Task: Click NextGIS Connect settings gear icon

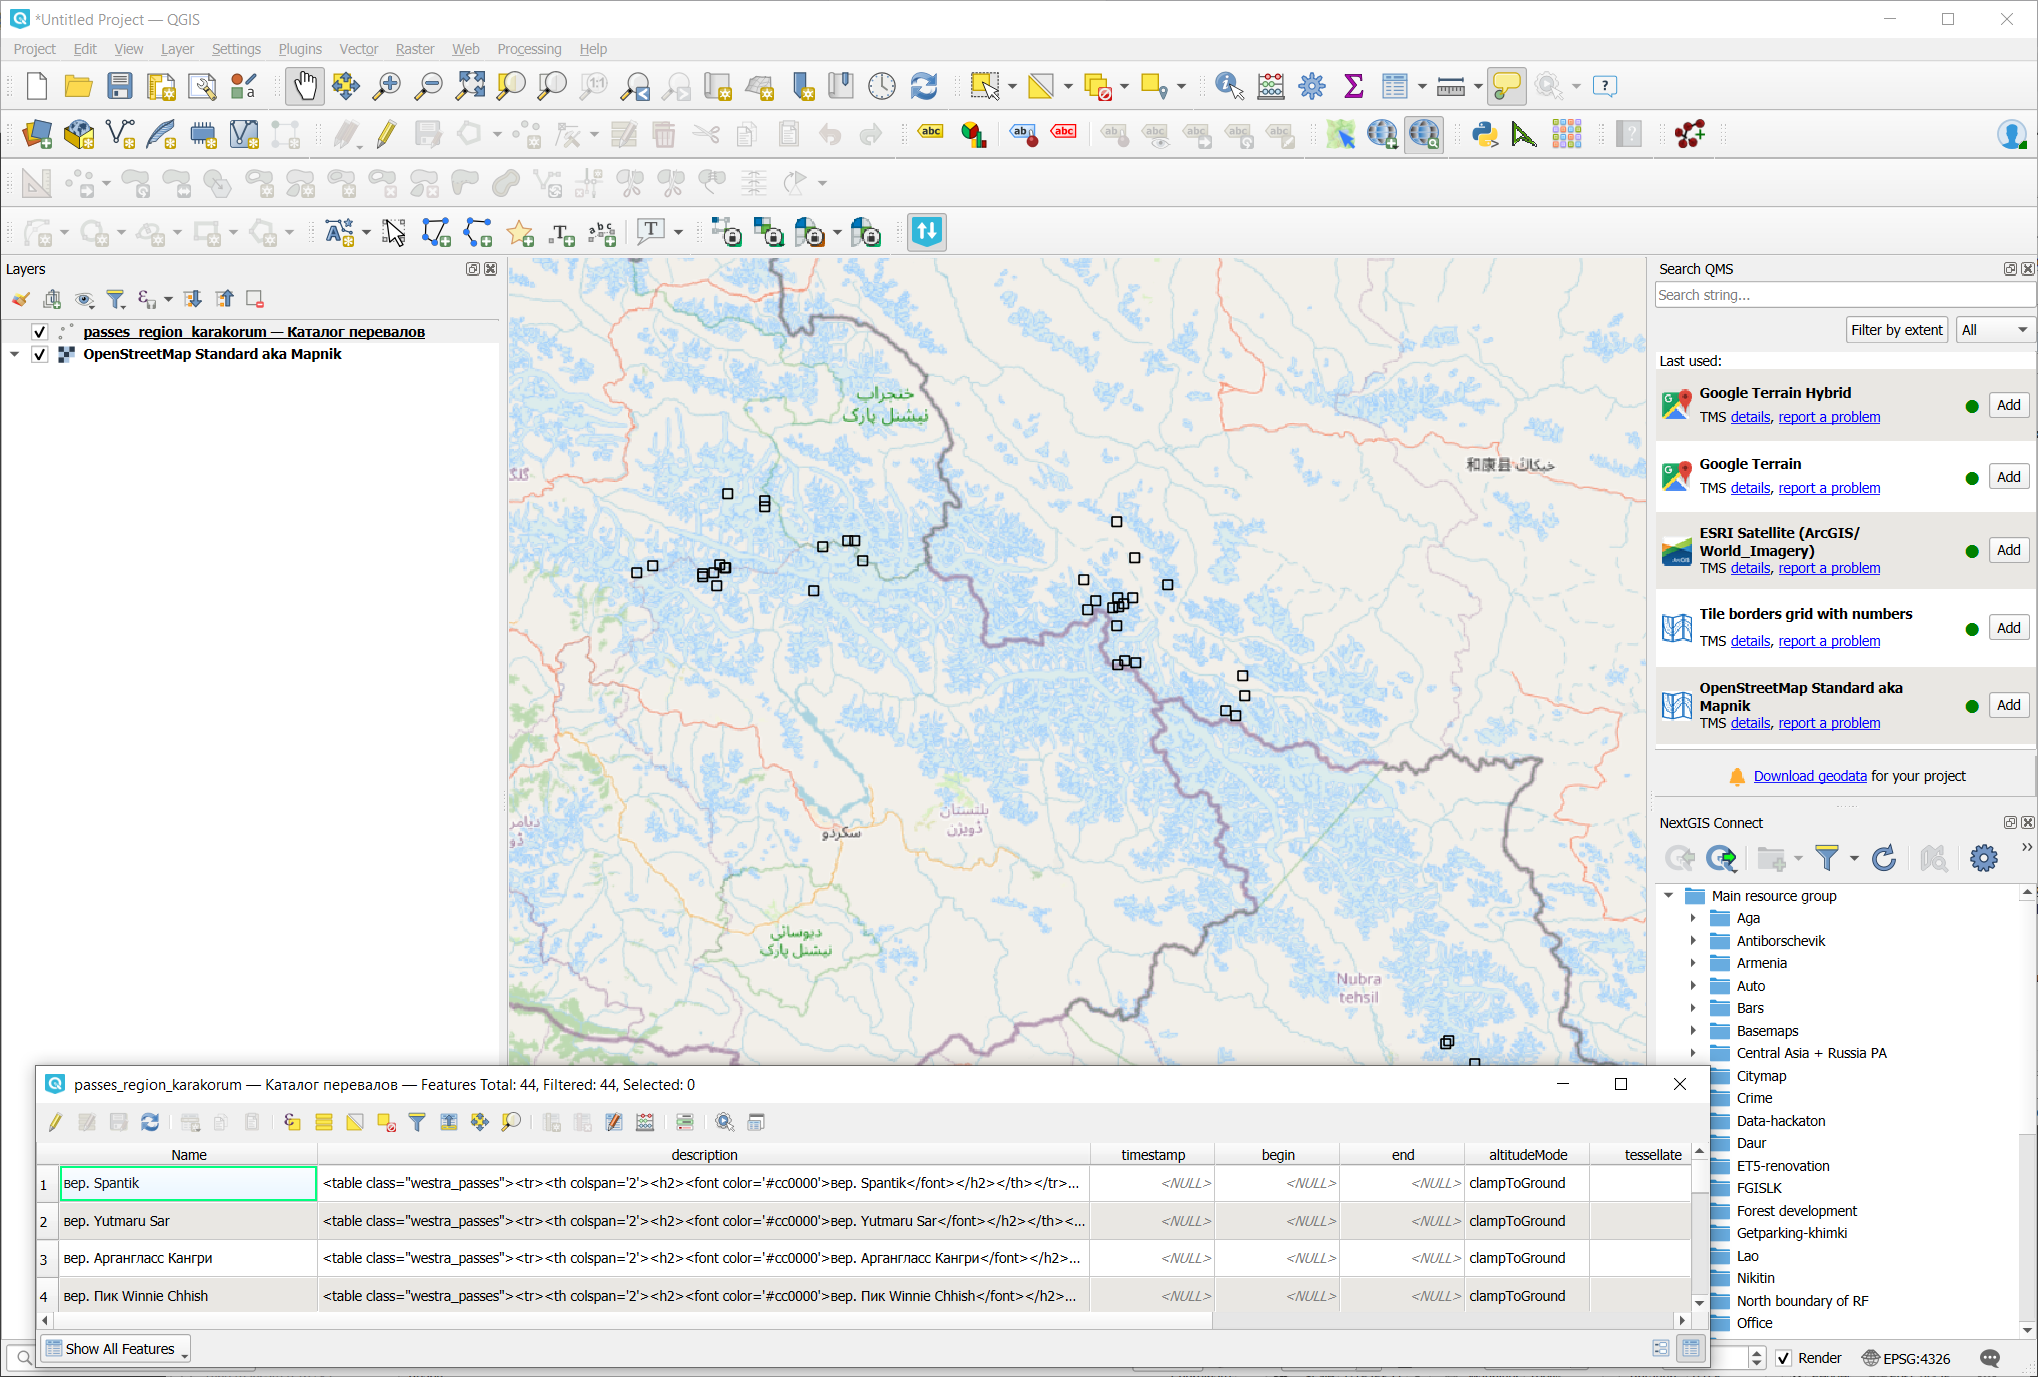Action: click(1984, 858)
